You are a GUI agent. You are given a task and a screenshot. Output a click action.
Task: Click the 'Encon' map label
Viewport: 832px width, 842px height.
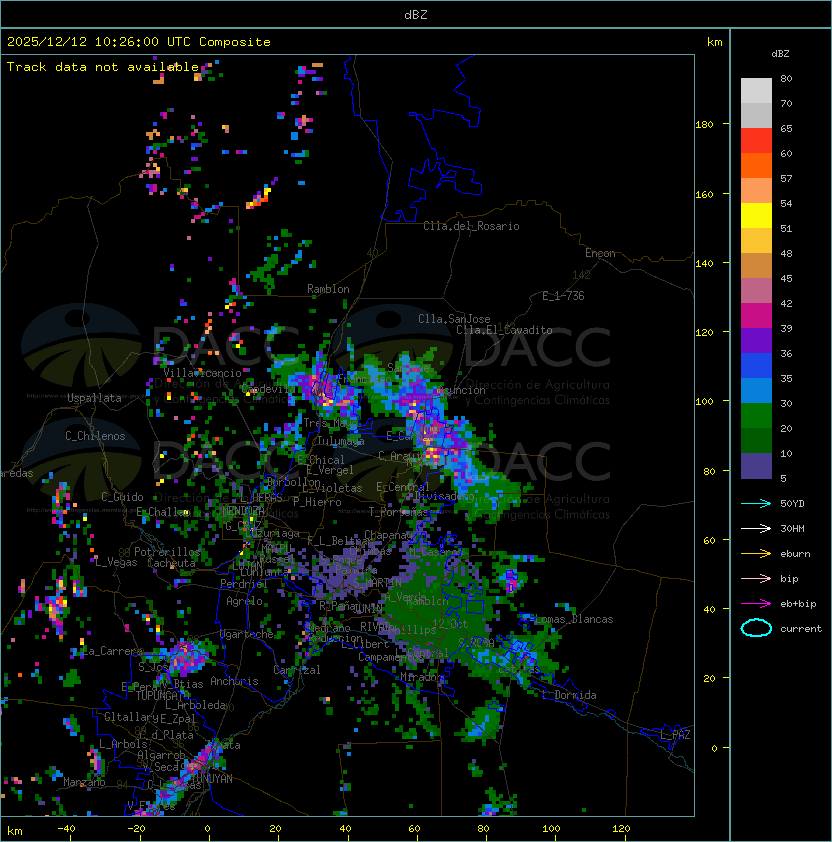(600, 253)
